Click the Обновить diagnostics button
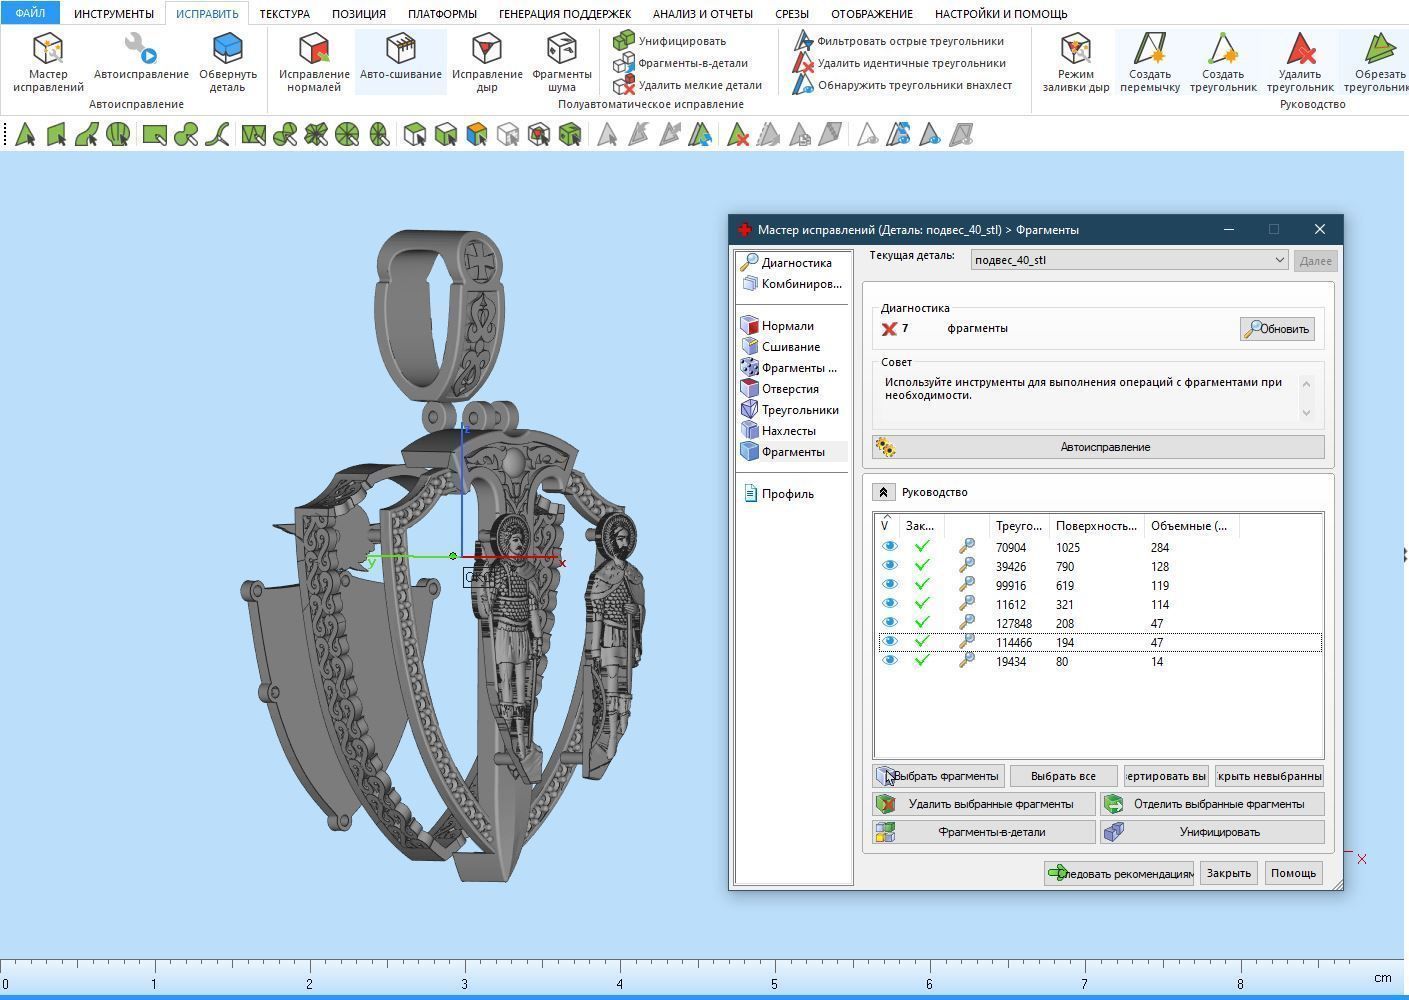The width and height of the screenshot is (1409, 1000). click(1277, 329)
